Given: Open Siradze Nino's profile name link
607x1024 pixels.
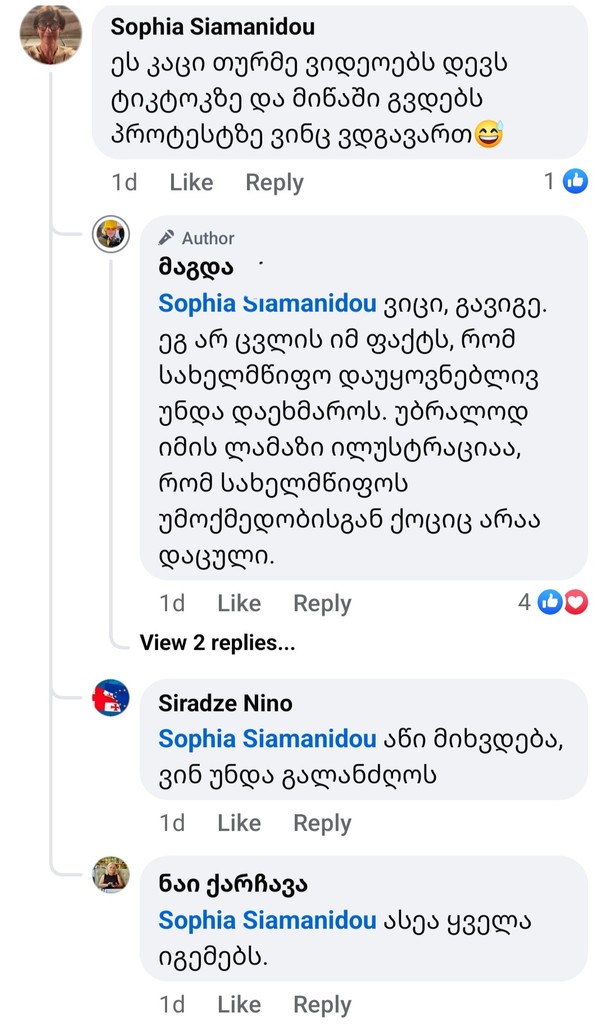Looking at the screenshot, I should point(225,703).
